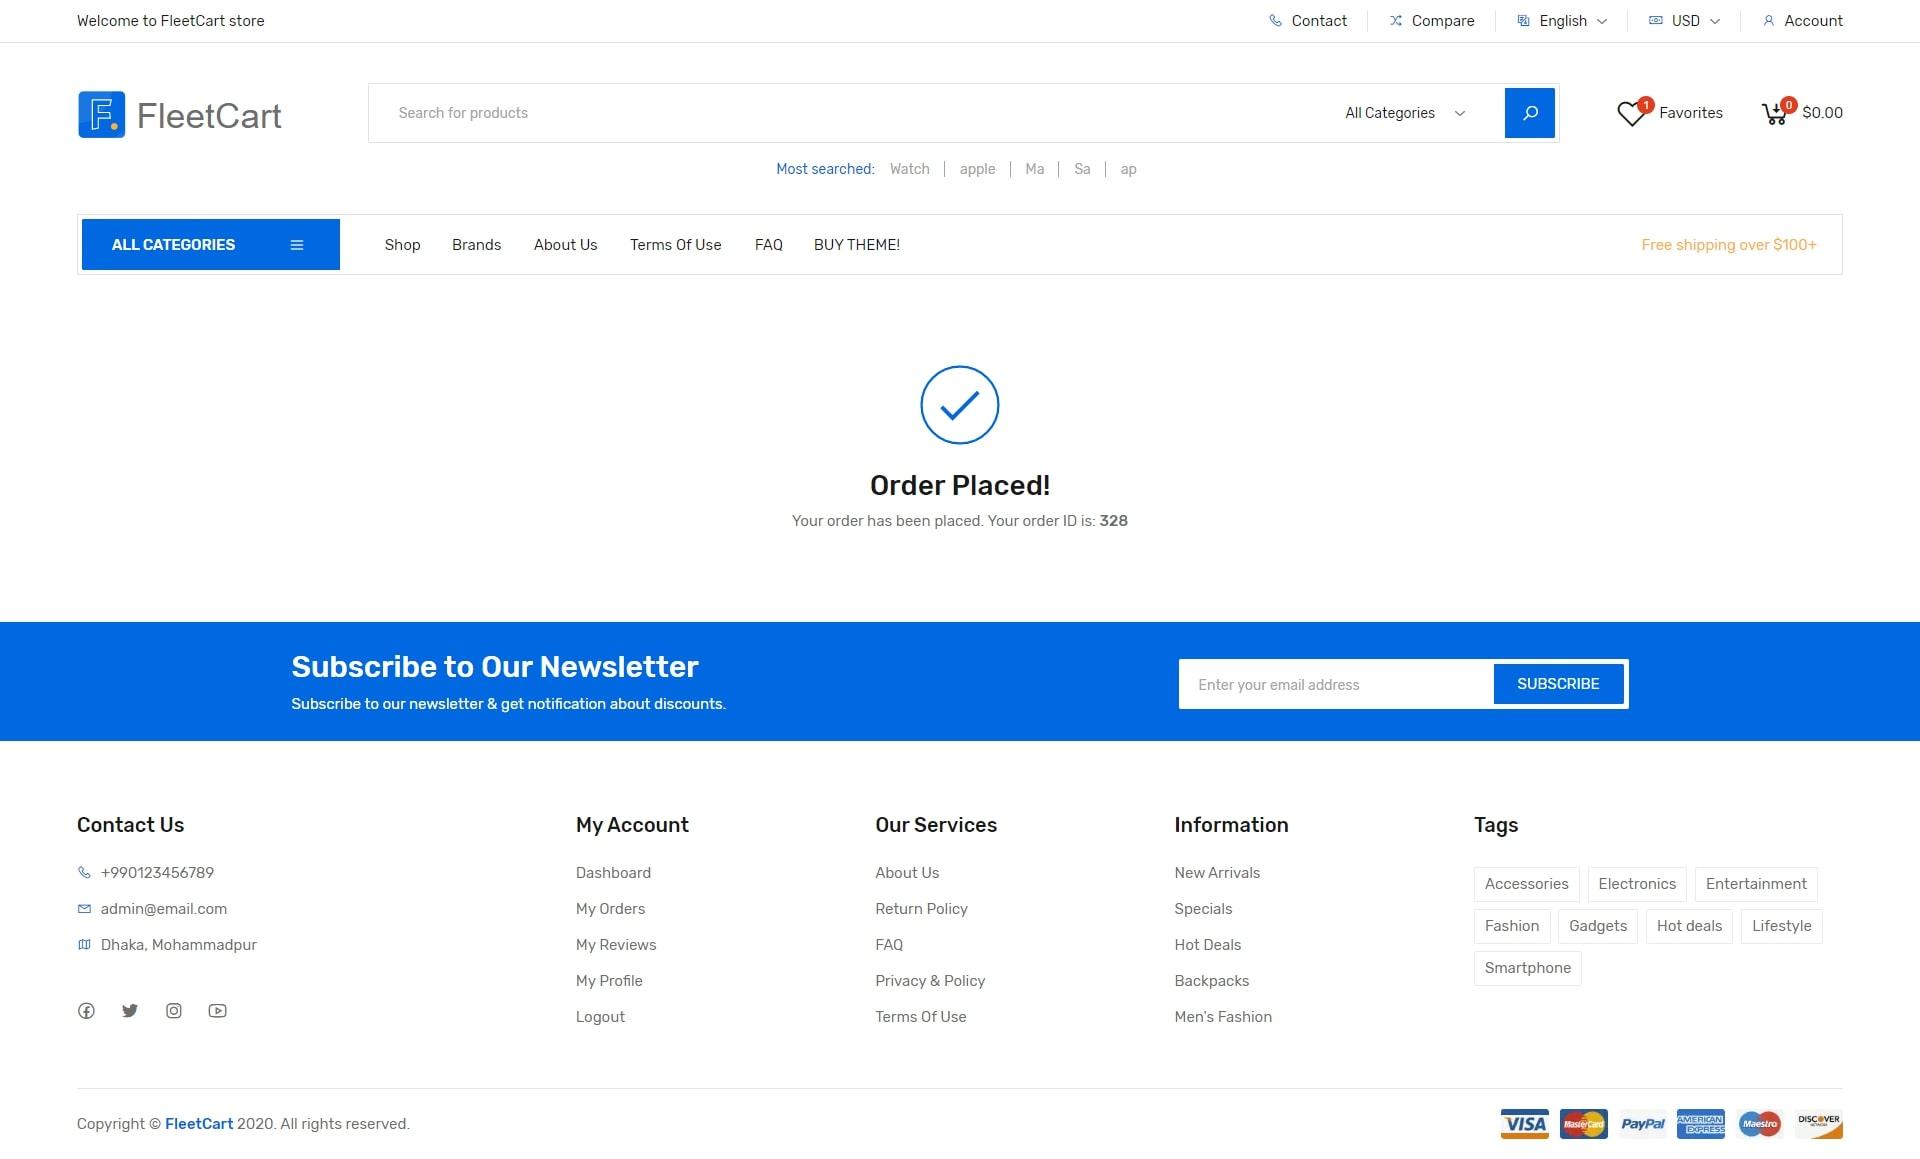Image resolution: width=1920 pixels, height=1159 pixels.
Task: Expand the English language selector
Action: tap(1562, 20)
